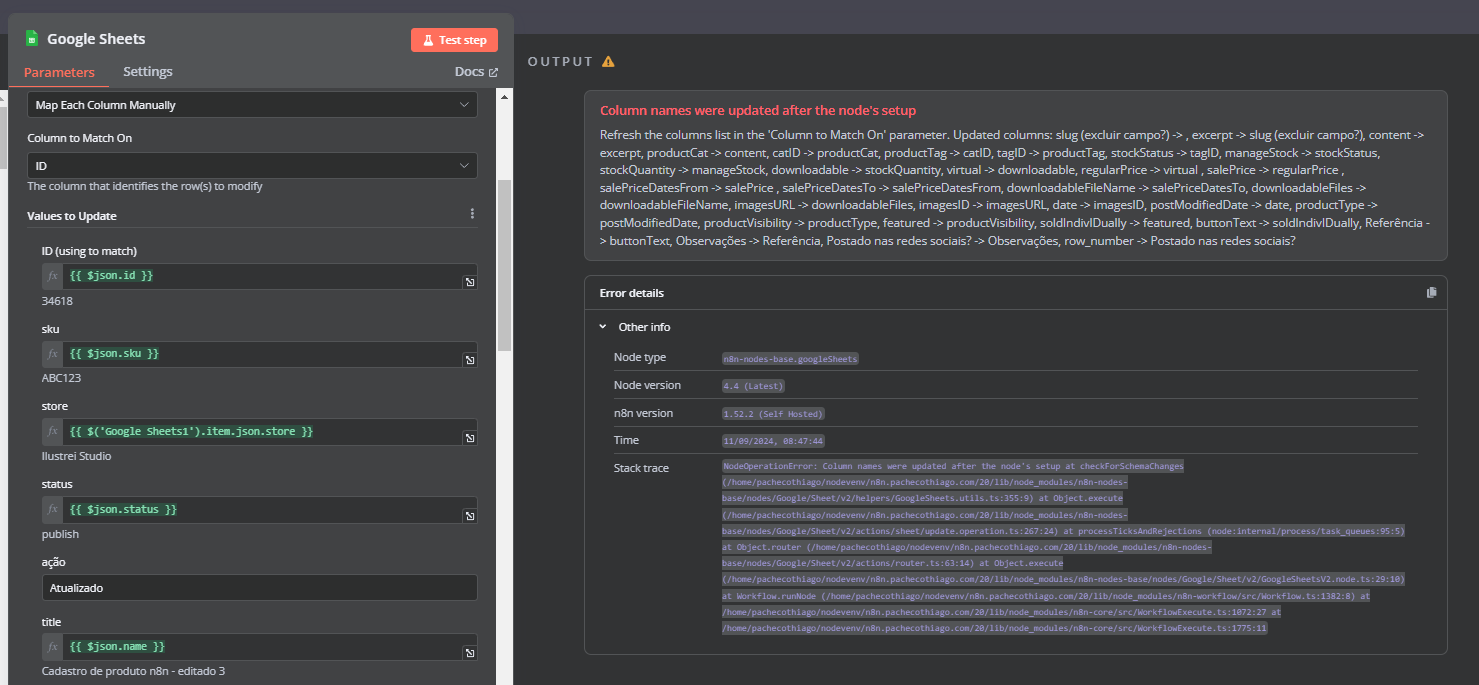Open expression editor for the ID field
Image resolution: width=1479 pixels, height=685 pixels.
click(x=469, y=283)
